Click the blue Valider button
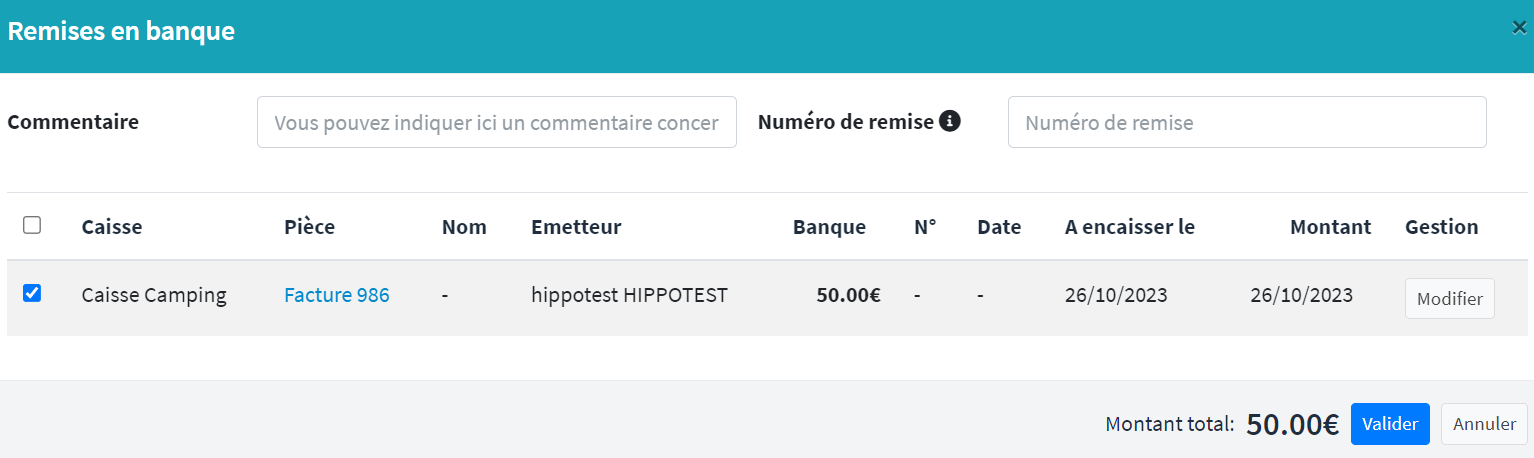Screen dimensions: 1534x458 coord(1390,424)
